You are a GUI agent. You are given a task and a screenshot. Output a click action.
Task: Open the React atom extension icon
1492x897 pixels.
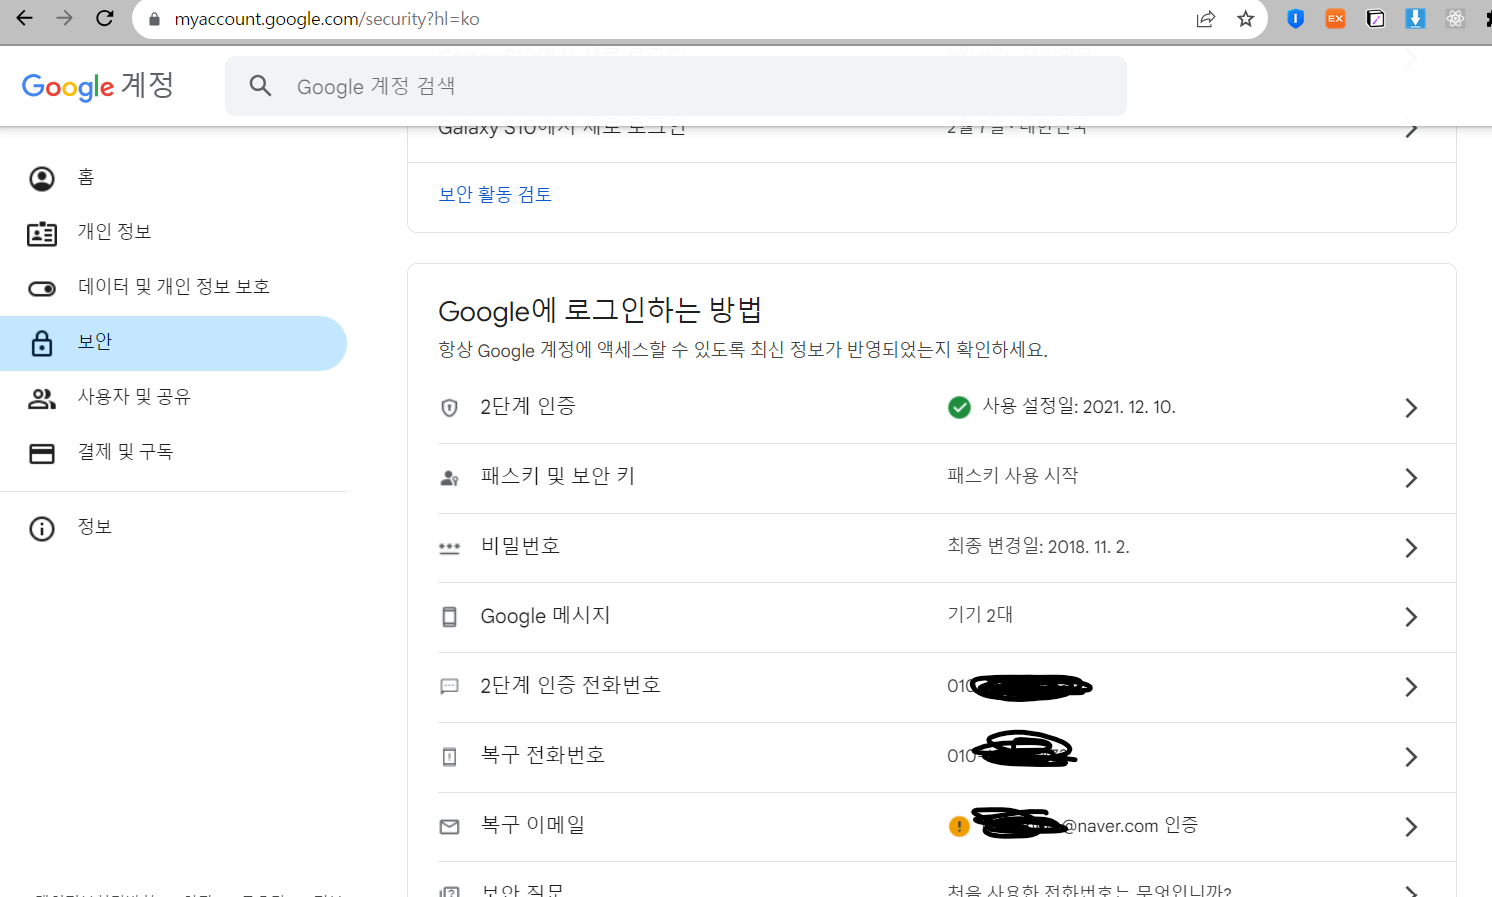click(1456, 18)
